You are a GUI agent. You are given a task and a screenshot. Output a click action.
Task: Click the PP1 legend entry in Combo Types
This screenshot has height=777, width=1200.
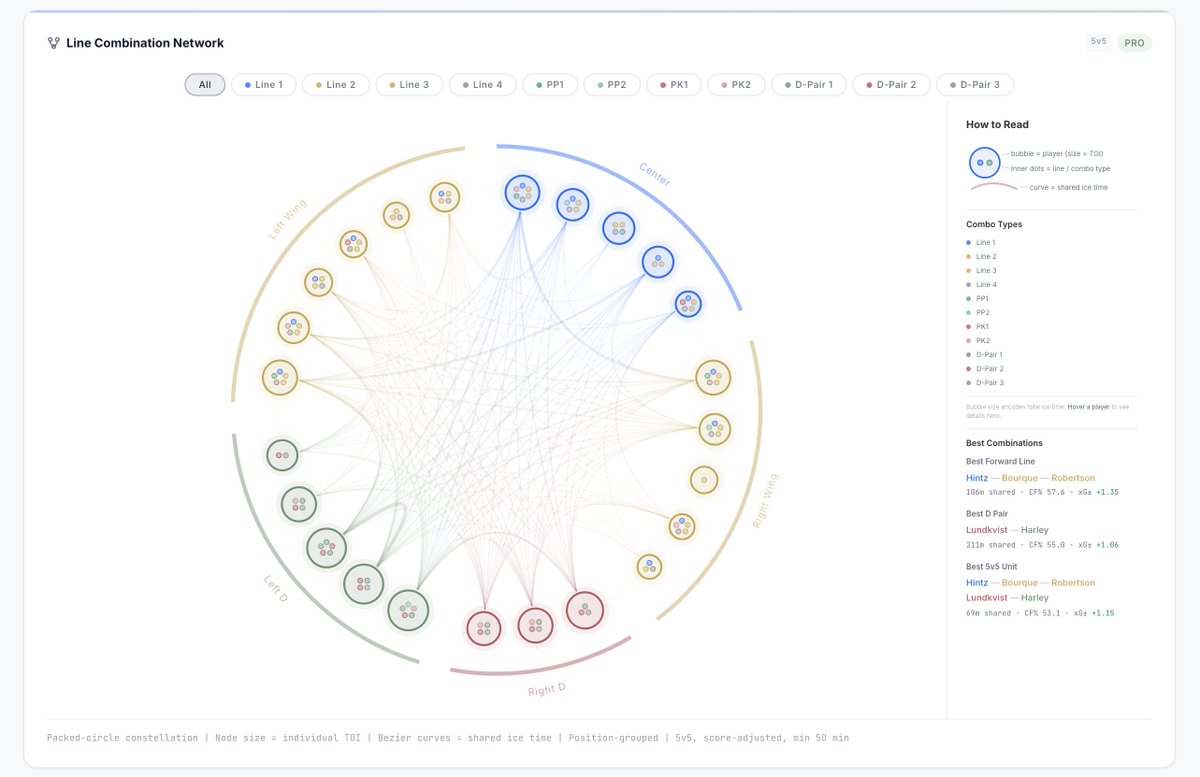[977, 299]
